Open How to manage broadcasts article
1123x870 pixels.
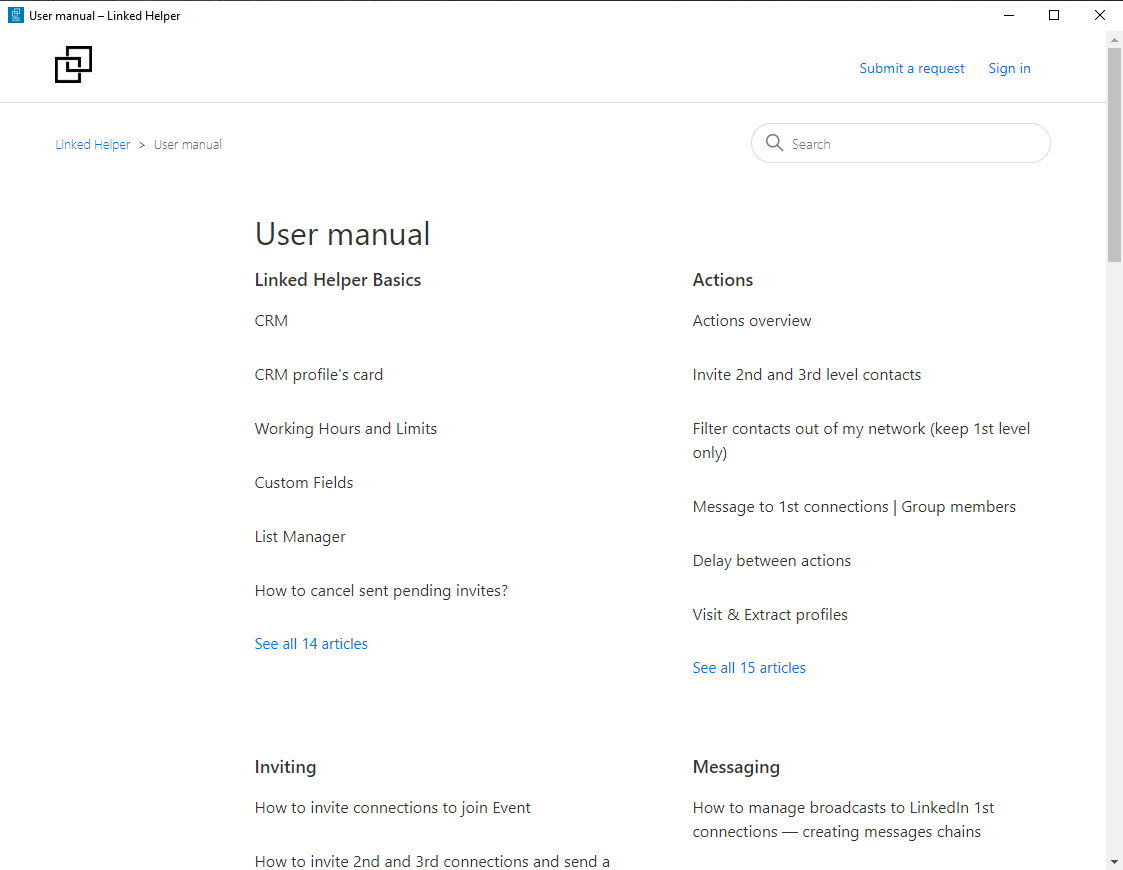click(843, 819)
